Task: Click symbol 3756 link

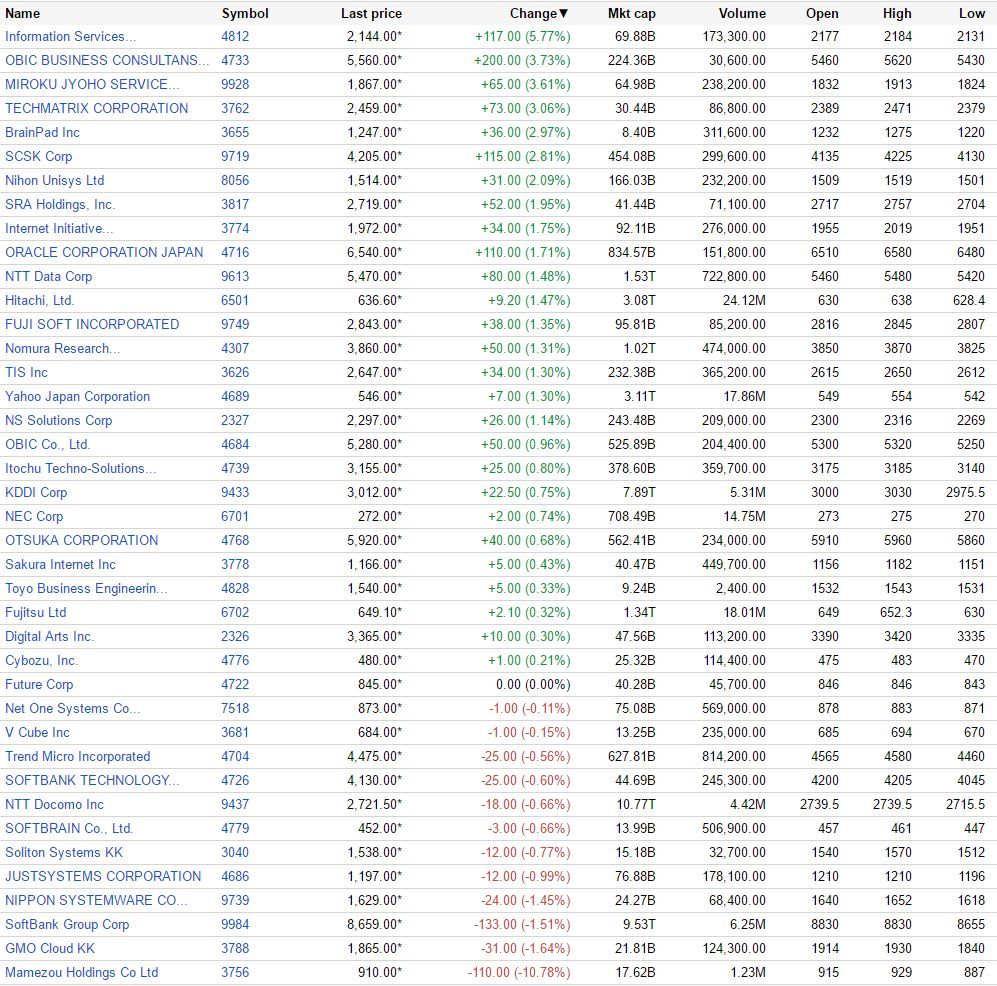Action: click(235, 973)
